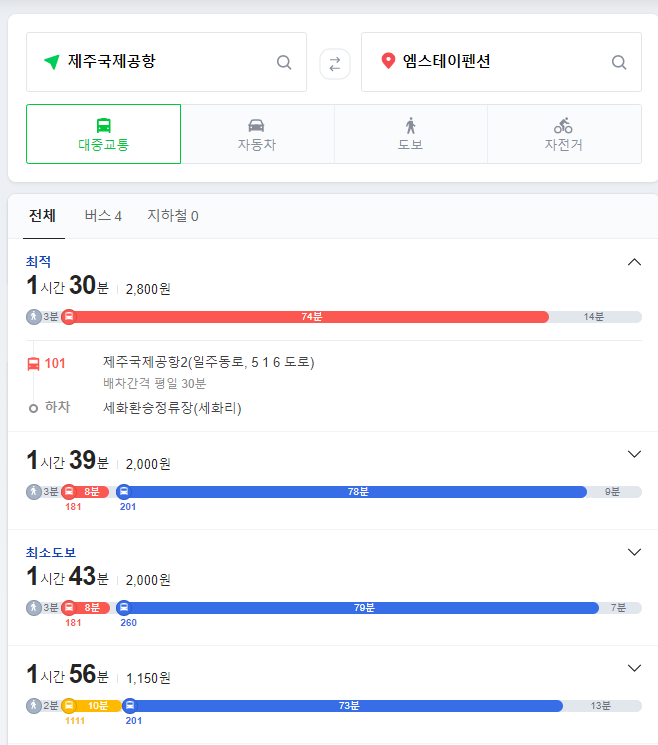Click the search icon in the 제주국제공항 field
This screenshot has height=745, width=658.
pos(284,62)
